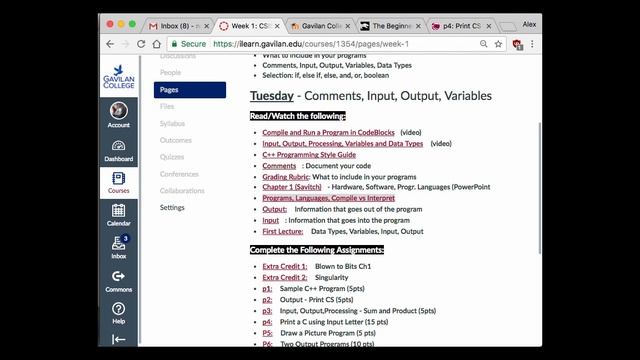Open Extra Credit 1: link
This screenshot has height=360, width=640.
click(285, 267)
